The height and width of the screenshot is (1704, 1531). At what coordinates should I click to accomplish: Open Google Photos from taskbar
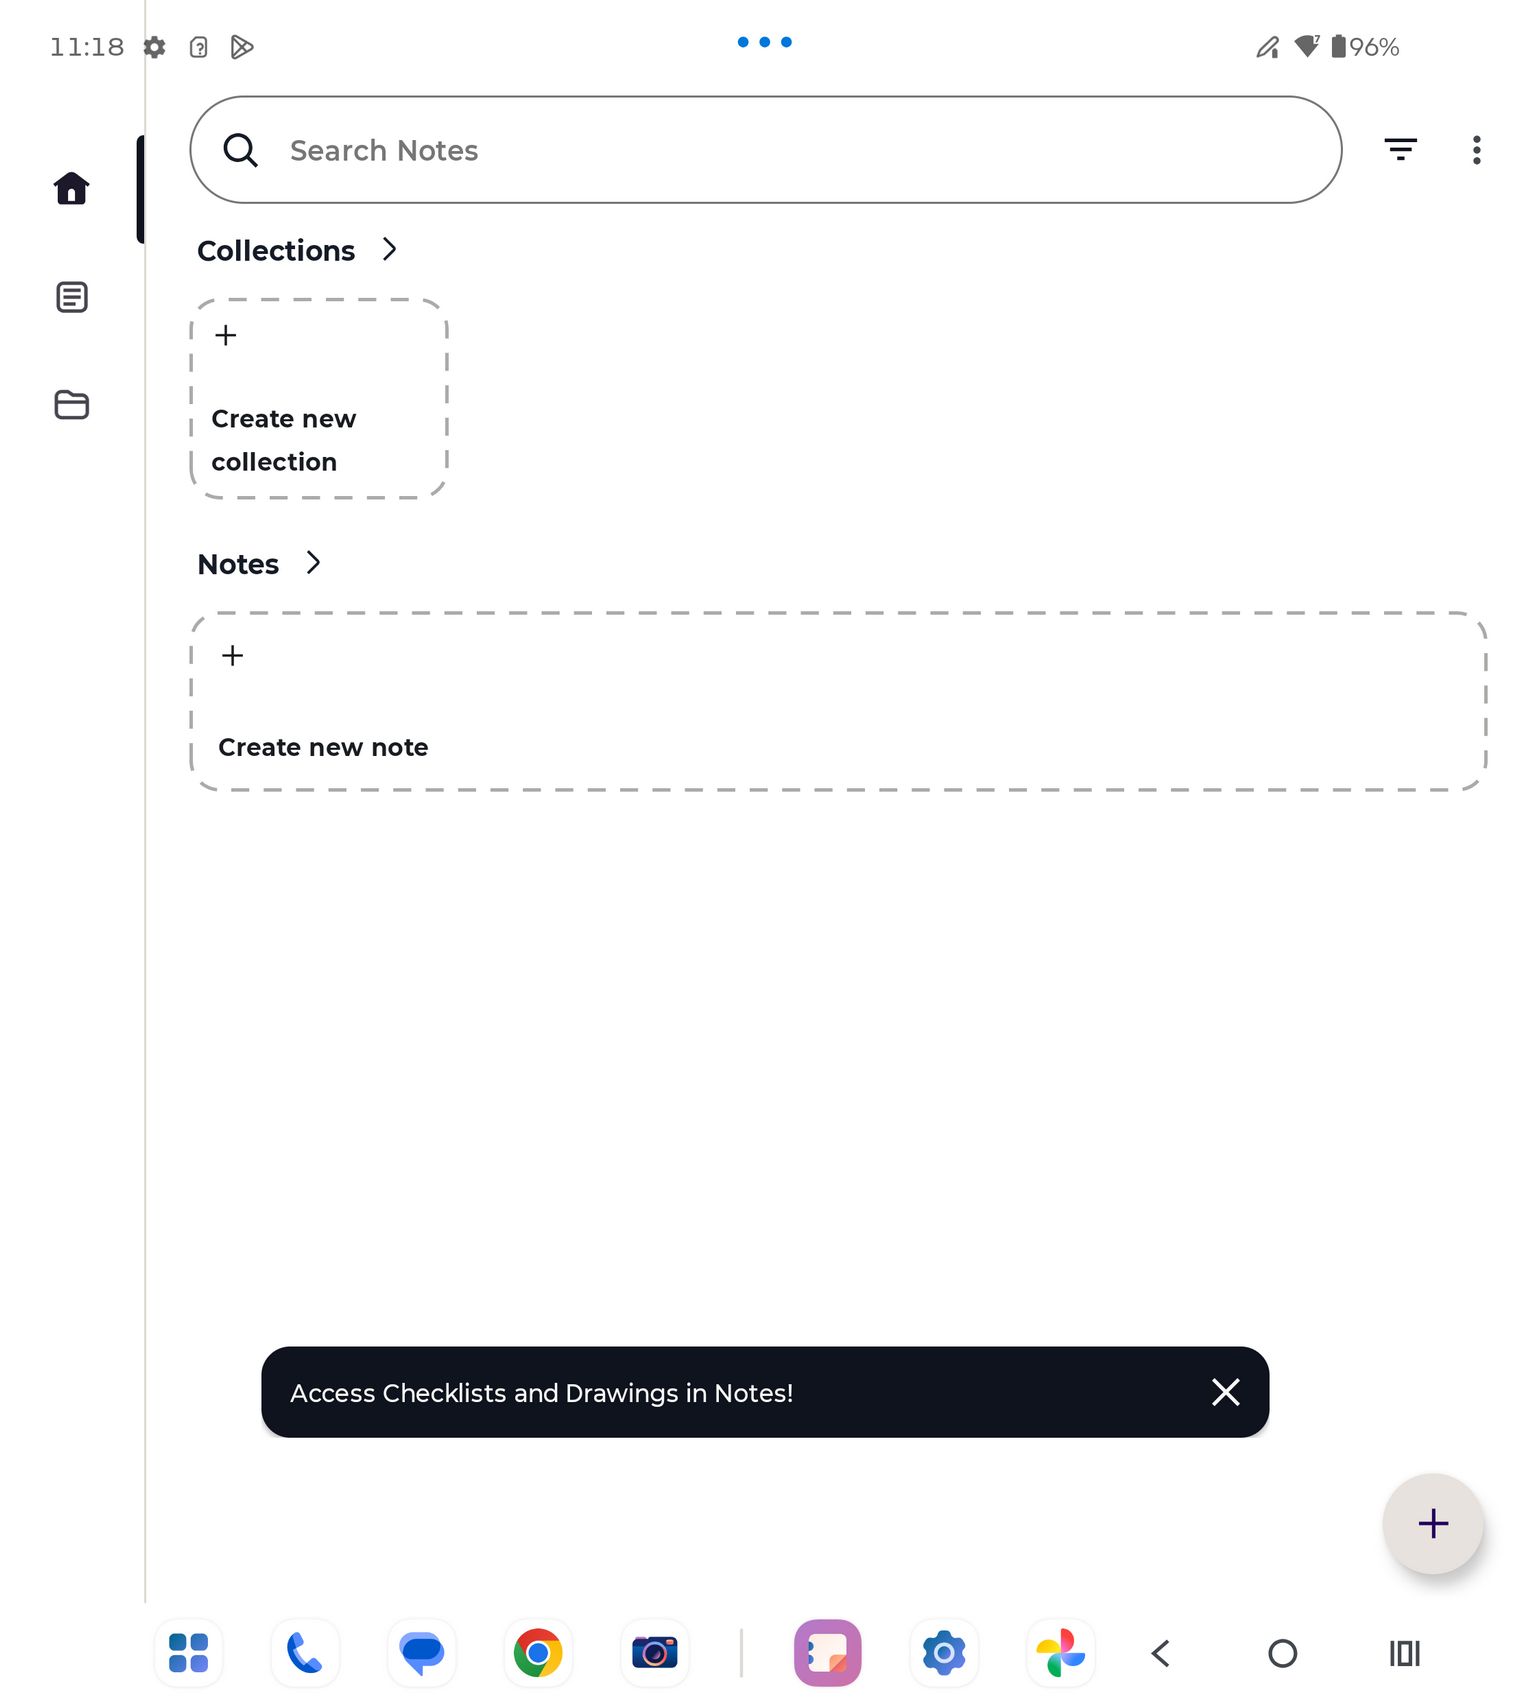1060,1652
